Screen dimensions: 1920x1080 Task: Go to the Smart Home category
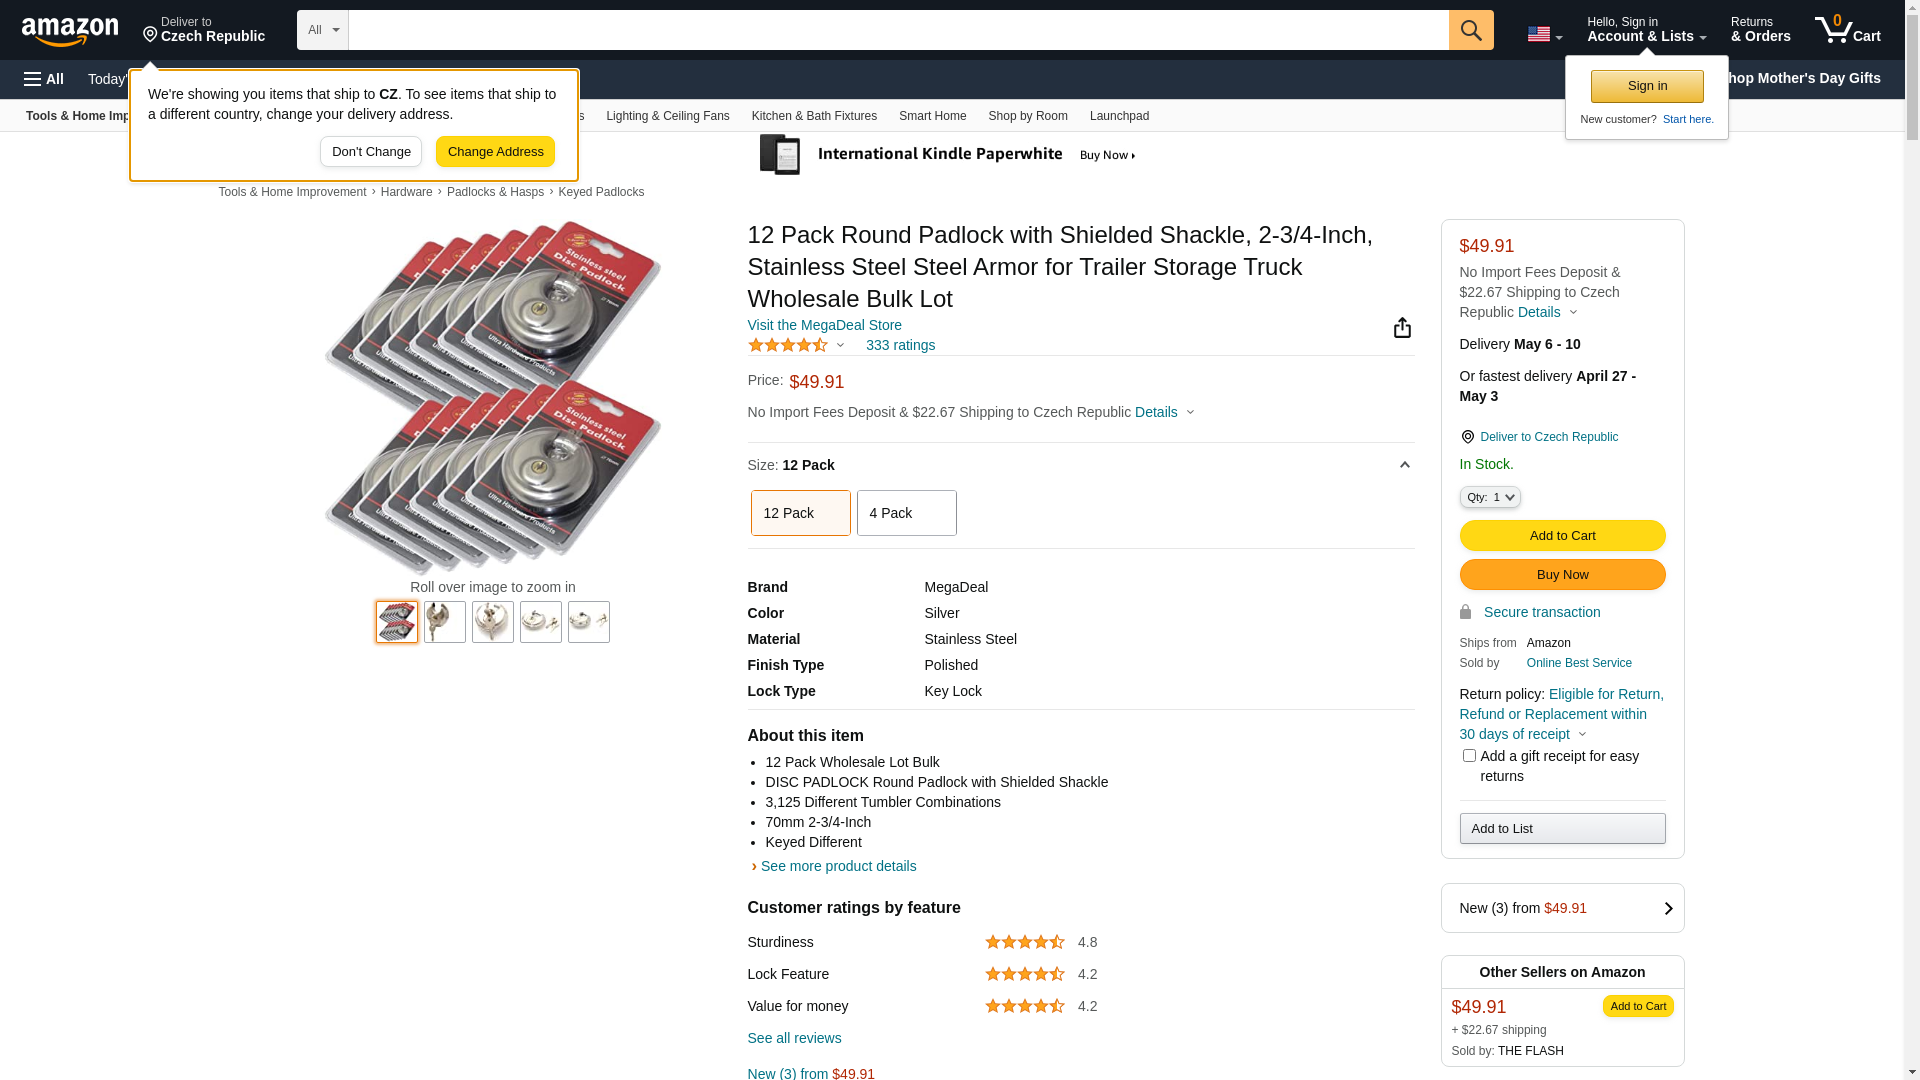tap(932, 116)
